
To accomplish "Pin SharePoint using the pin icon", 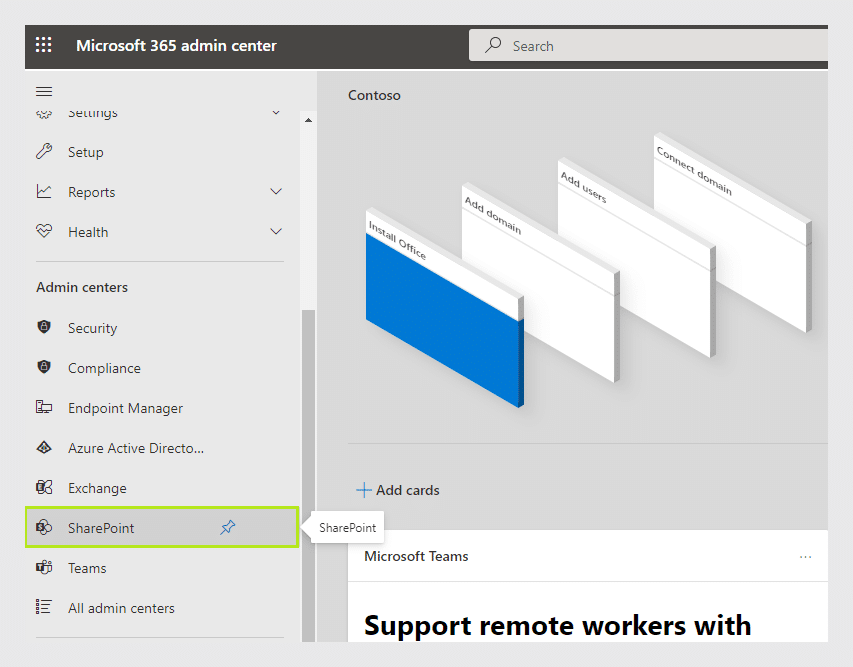I will pyautogui.click(x=227, y=527).
